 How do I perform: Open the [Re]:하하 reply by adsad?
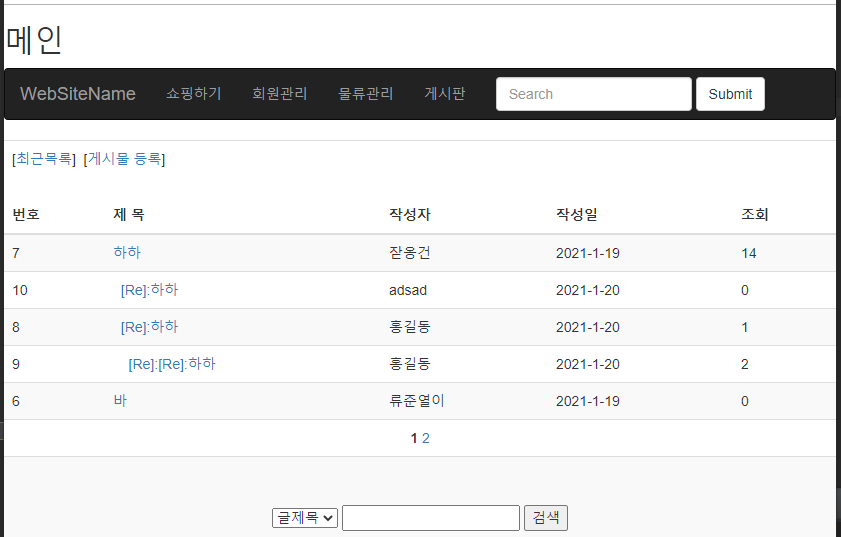[149, 290]
